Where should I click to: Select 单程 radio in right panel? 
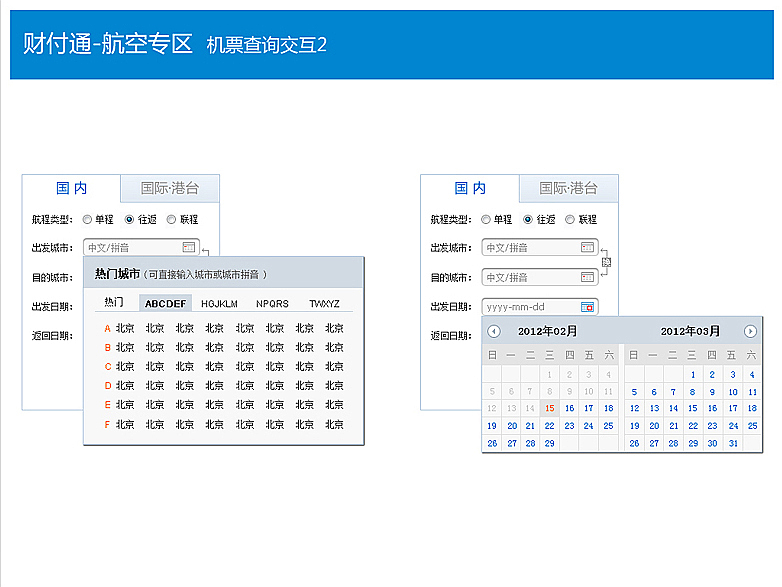486,219
